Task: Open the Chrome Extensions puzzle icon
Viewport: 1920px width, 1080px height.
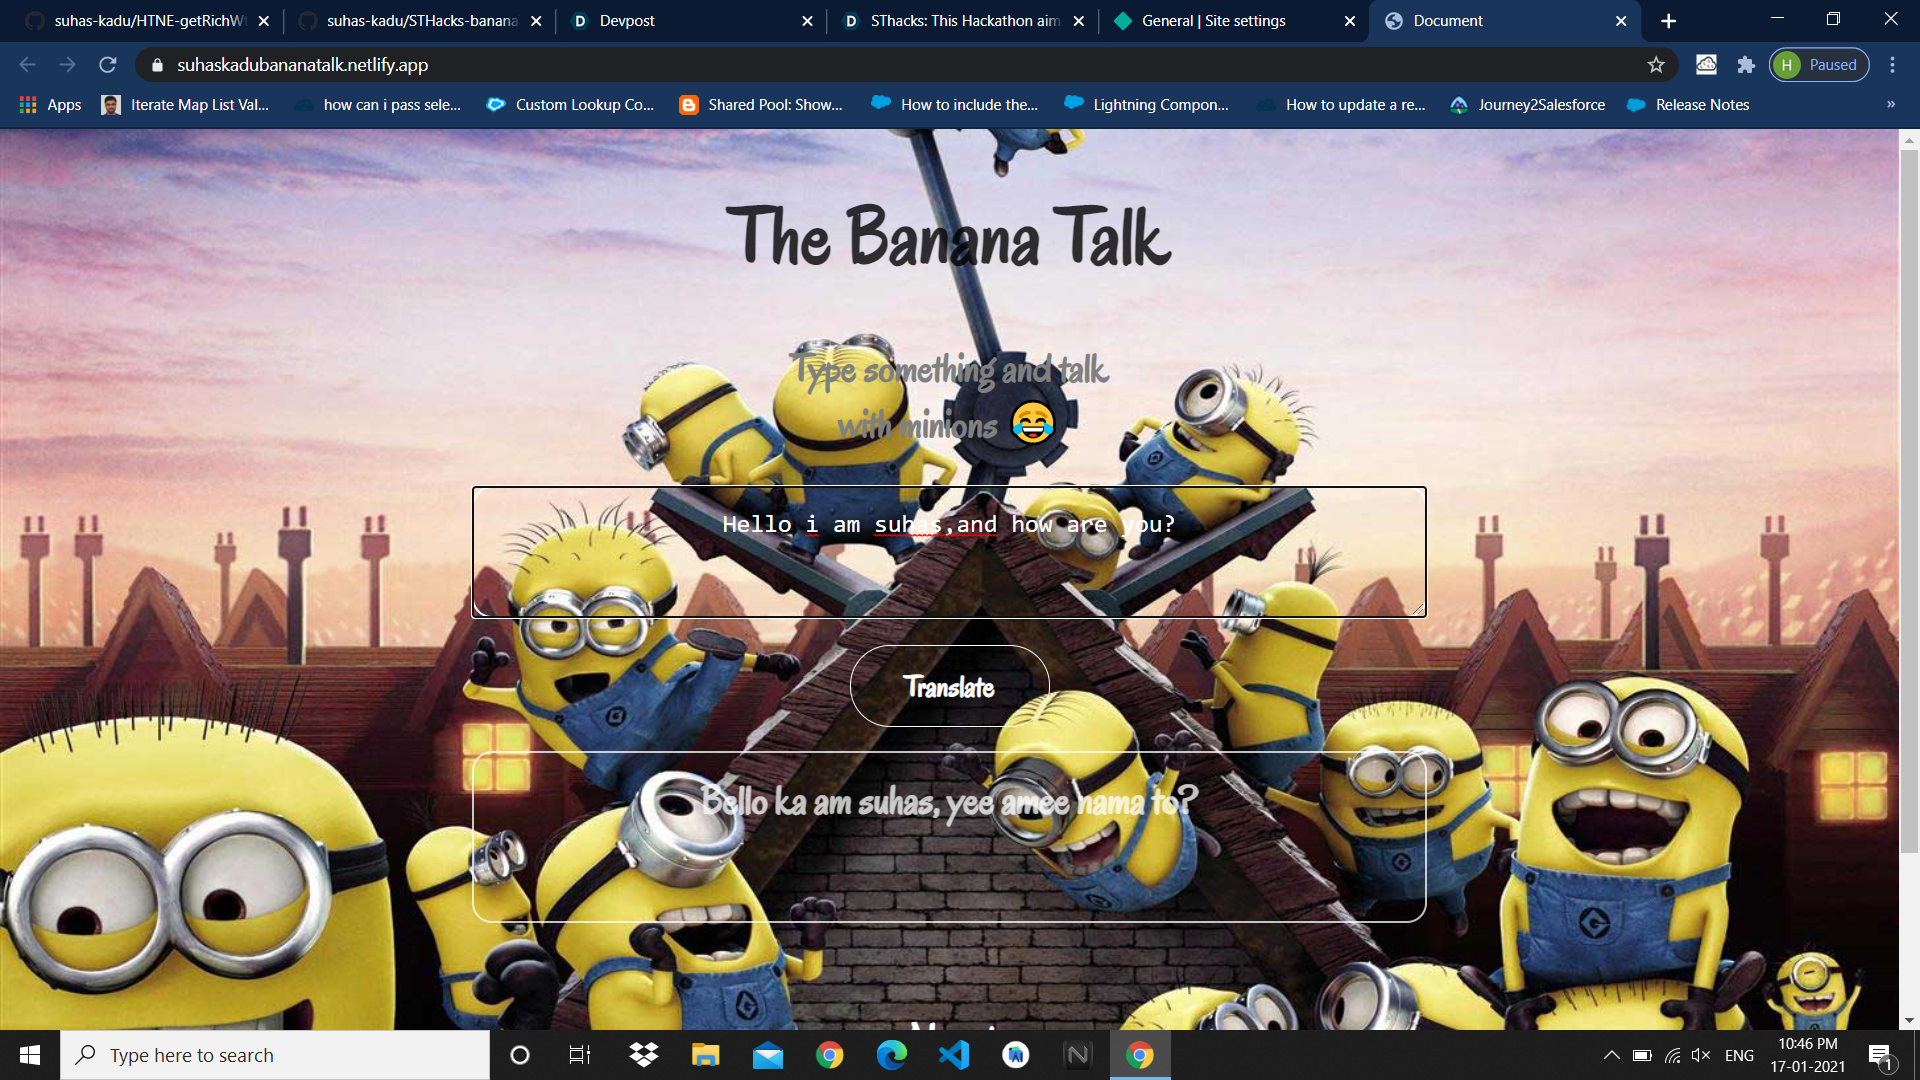Action: 1746,65
